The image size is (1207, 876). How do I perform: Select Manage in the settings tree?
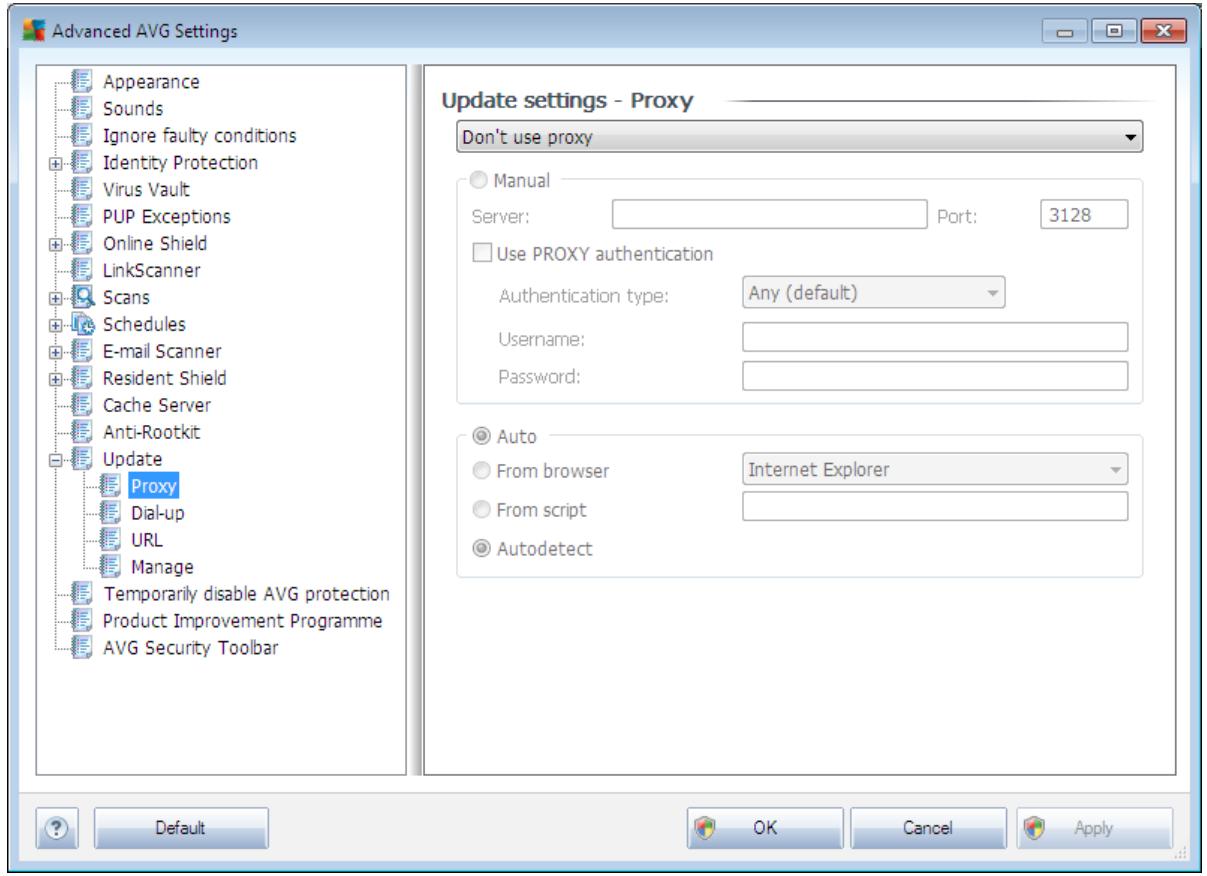162,567
